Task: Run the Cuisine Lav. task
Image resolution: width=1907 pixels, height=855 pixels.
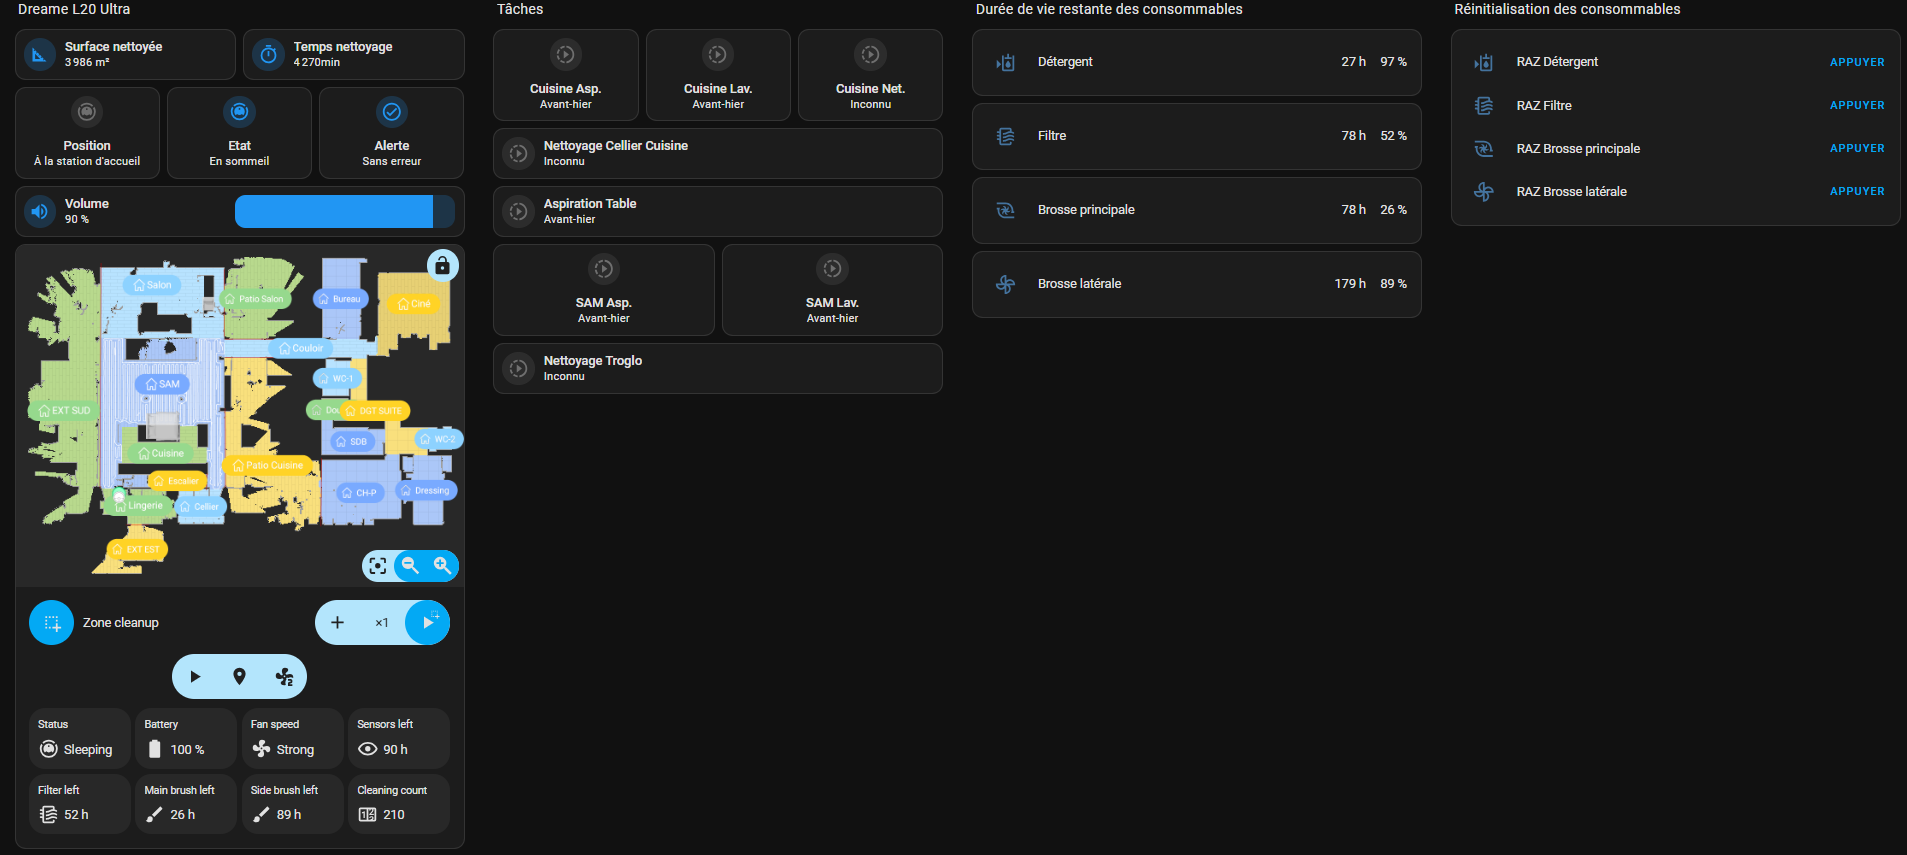Action: pos(718,75)
